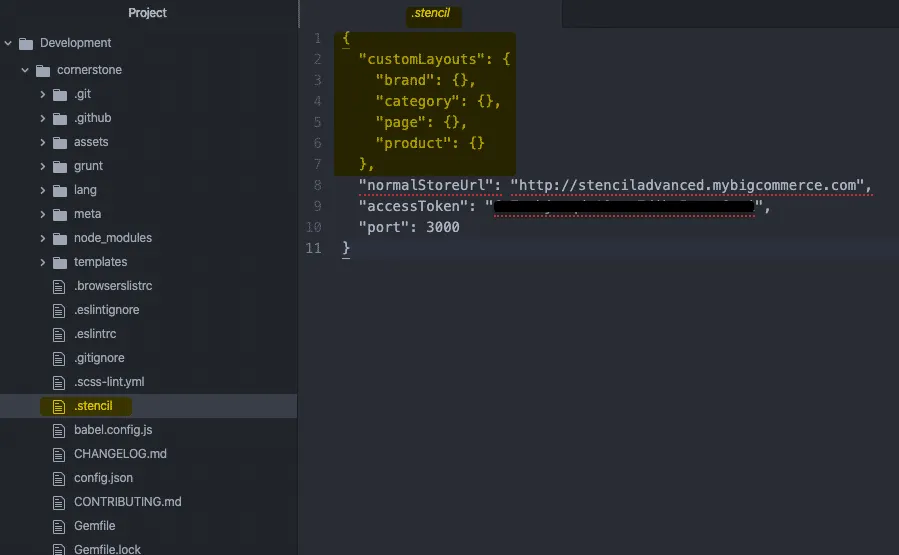Expand the node_modules folder chevron
Viewport: 899px width, 555px height.
[42, 238]
